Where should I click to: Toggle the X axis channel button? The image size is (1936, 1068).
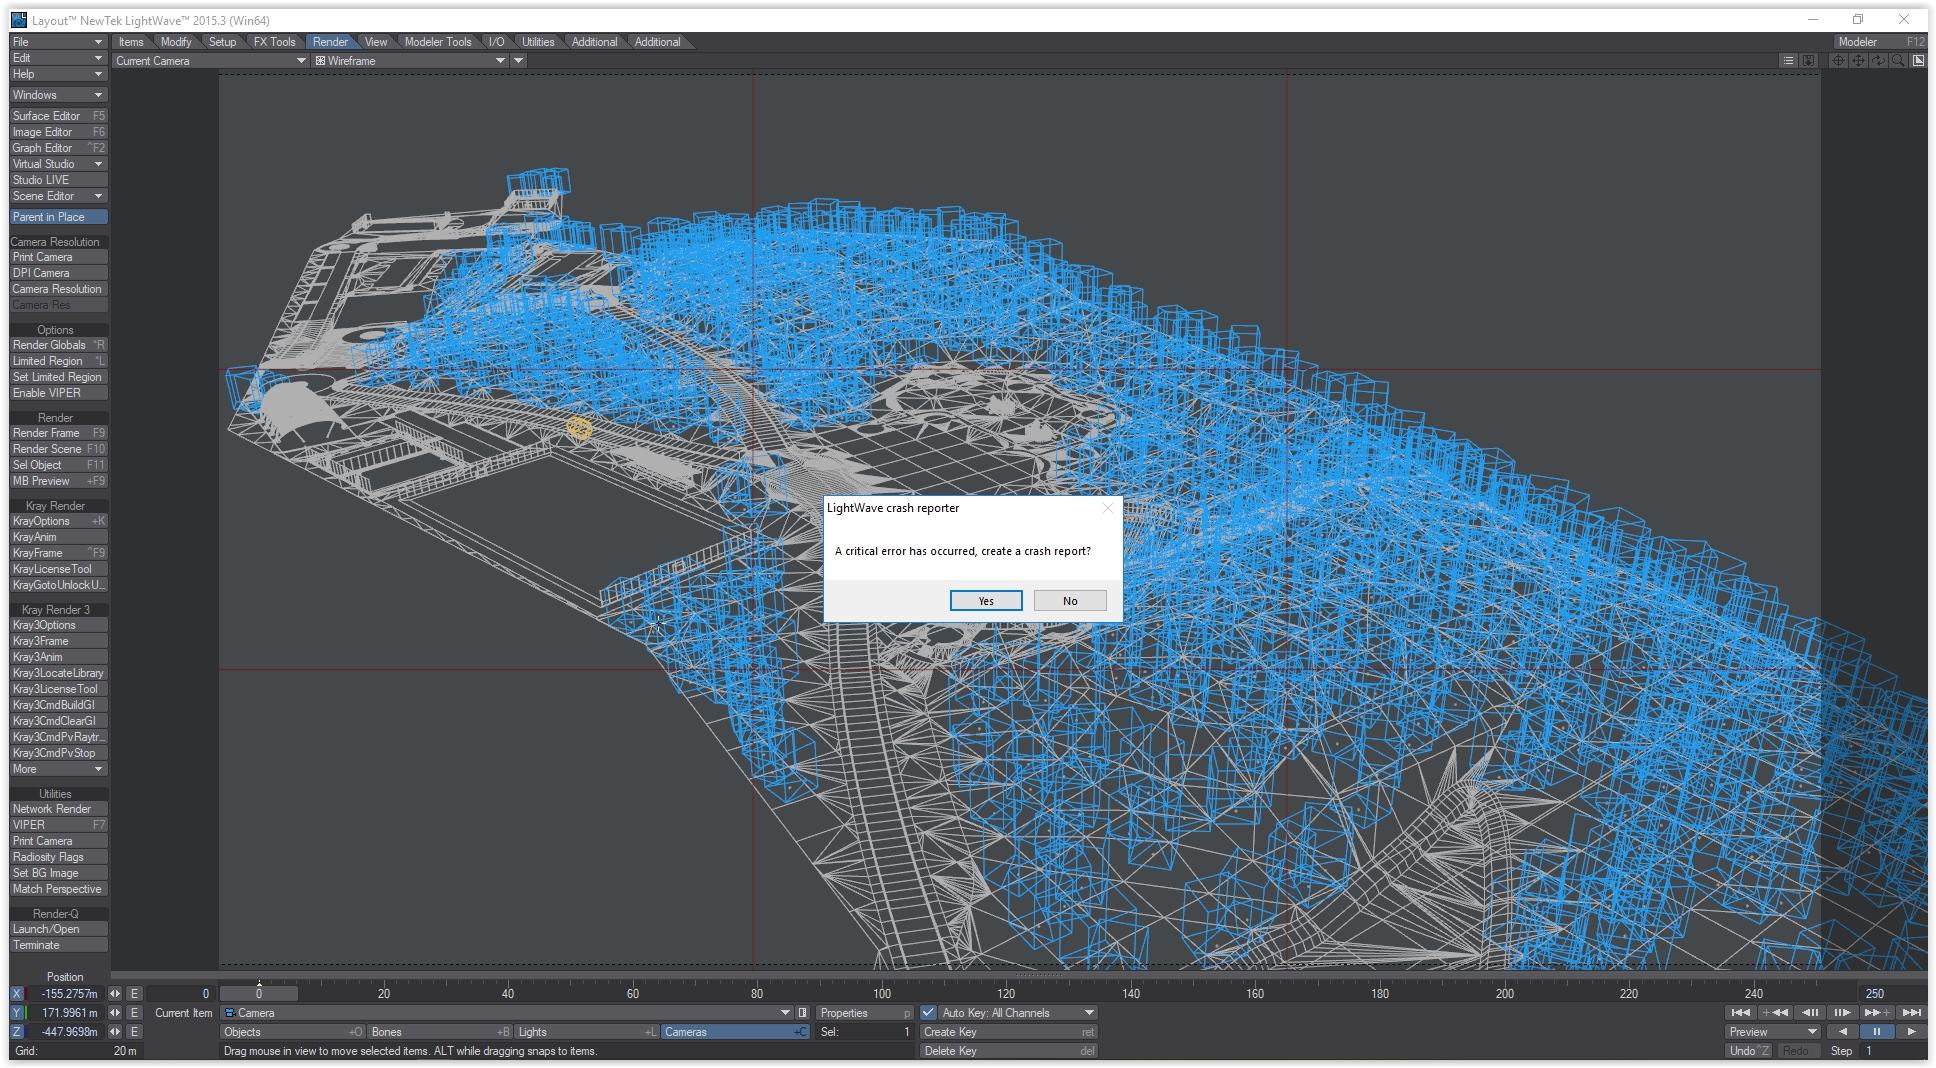(16, 994)
